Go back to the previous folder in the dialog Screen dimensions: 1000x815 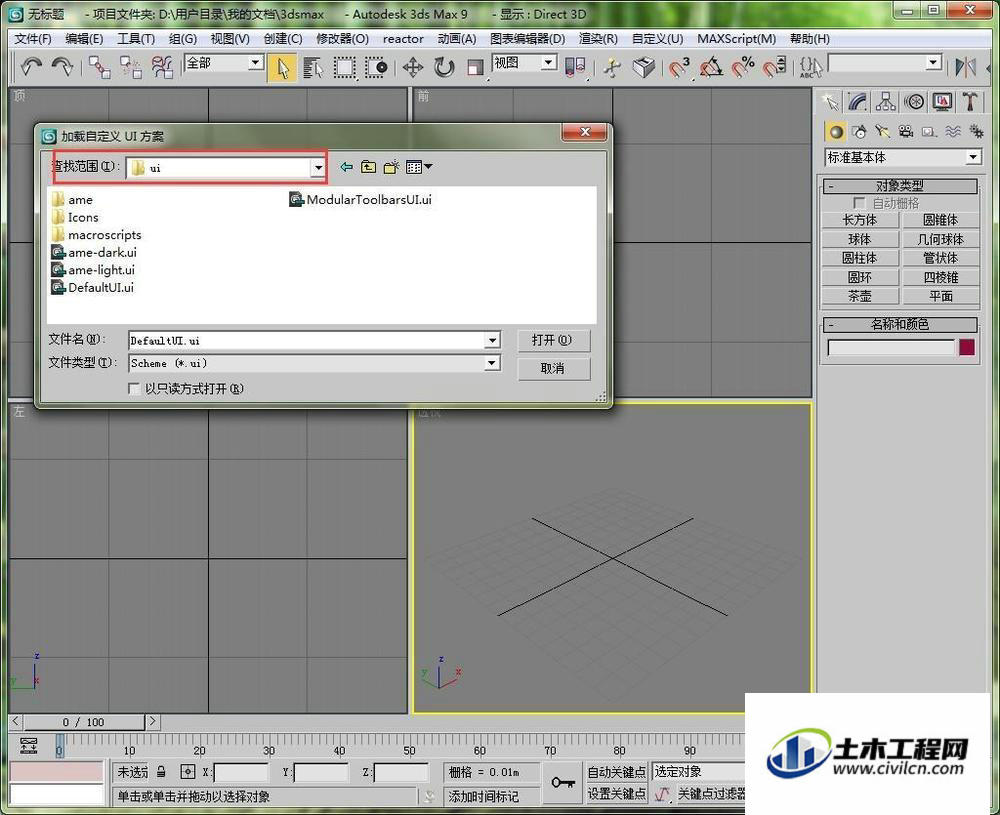pyautogui.click(x=346, y=167)
